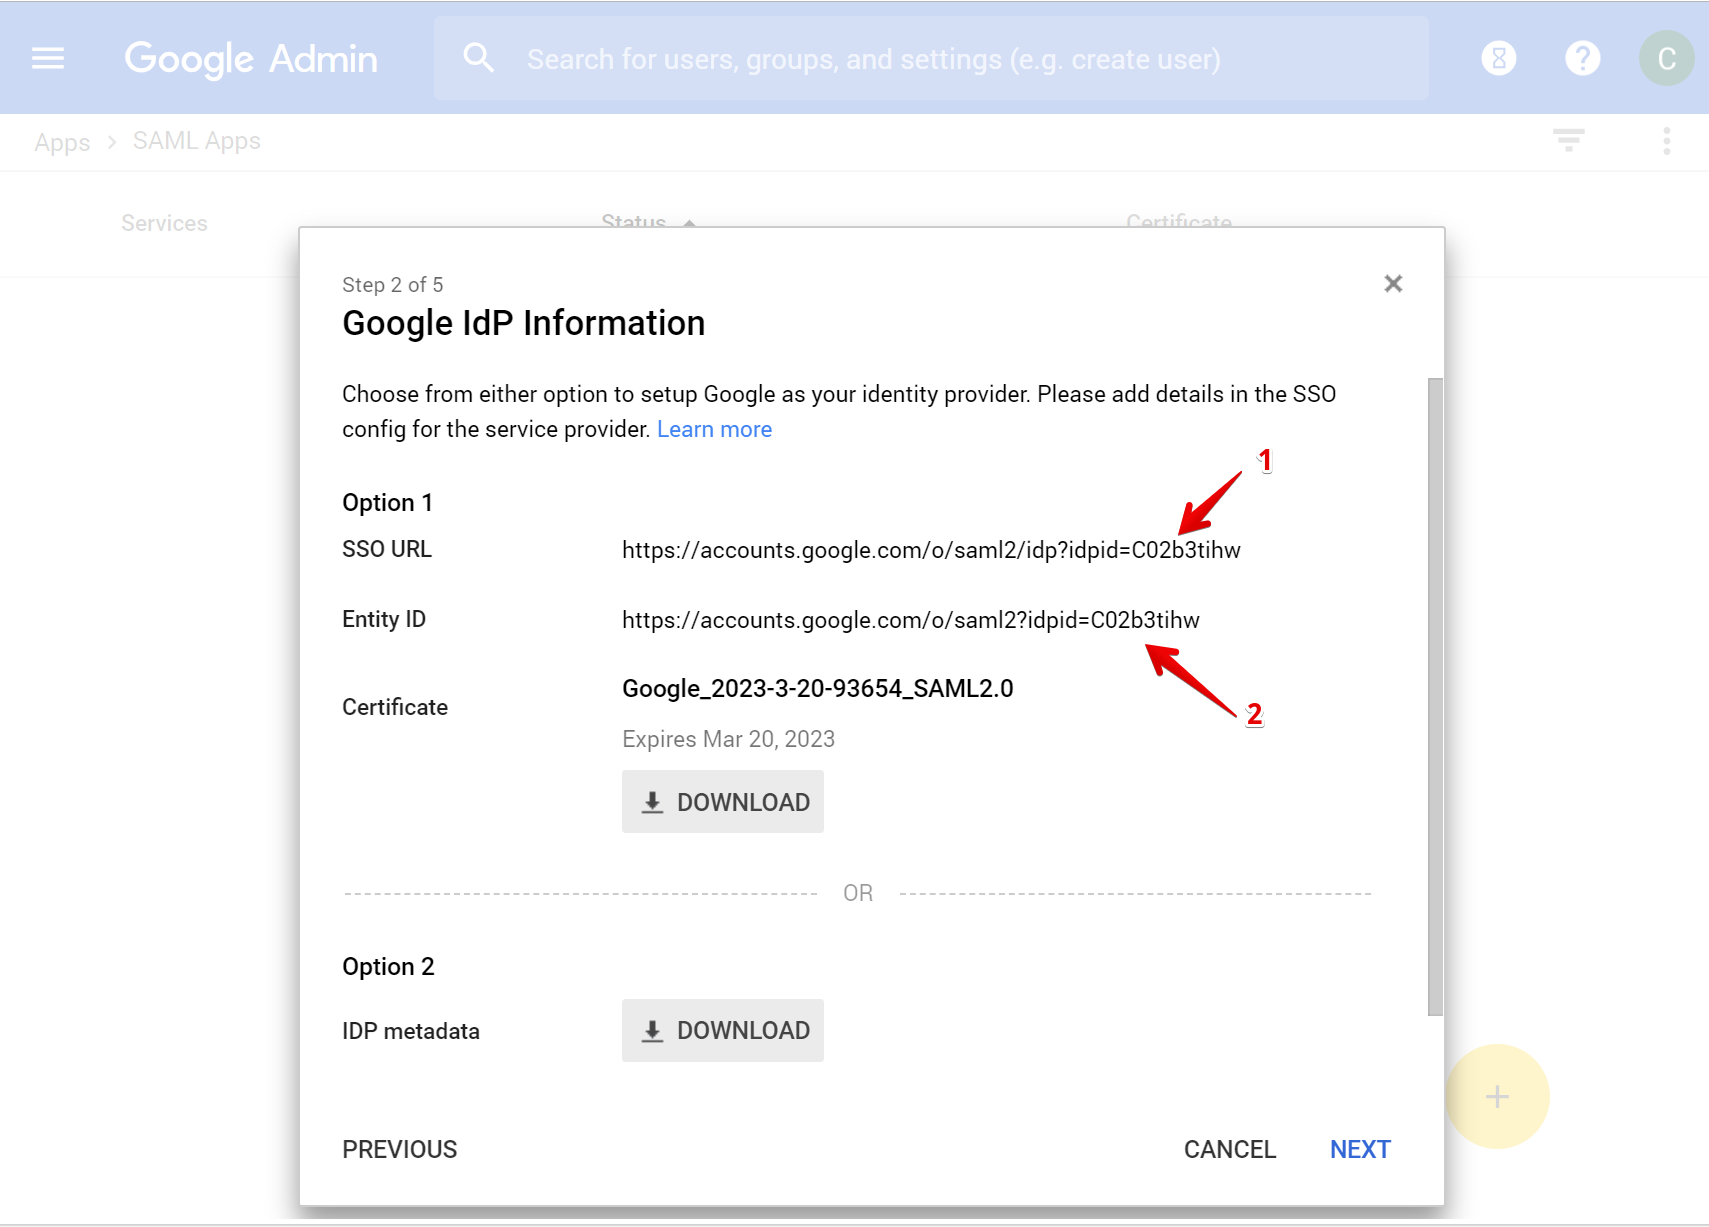Open the help question mark icon
The width and height of the screenshot is (1709, 1227).
tap(1582, 58)
